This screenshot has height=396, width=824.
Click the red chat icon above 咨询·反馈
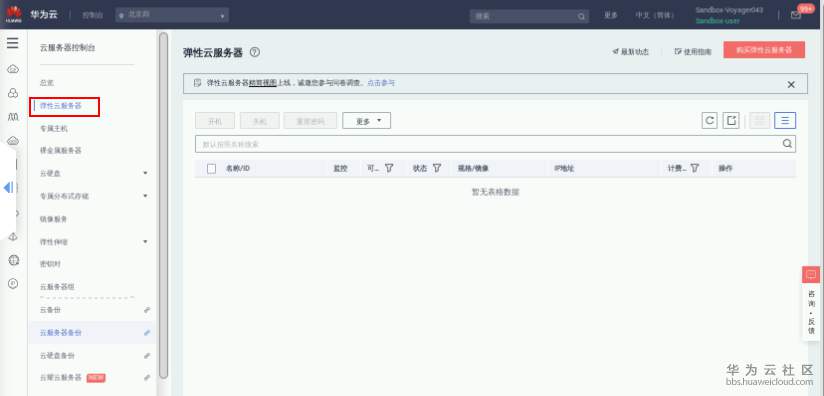click(x=811, y=275)
